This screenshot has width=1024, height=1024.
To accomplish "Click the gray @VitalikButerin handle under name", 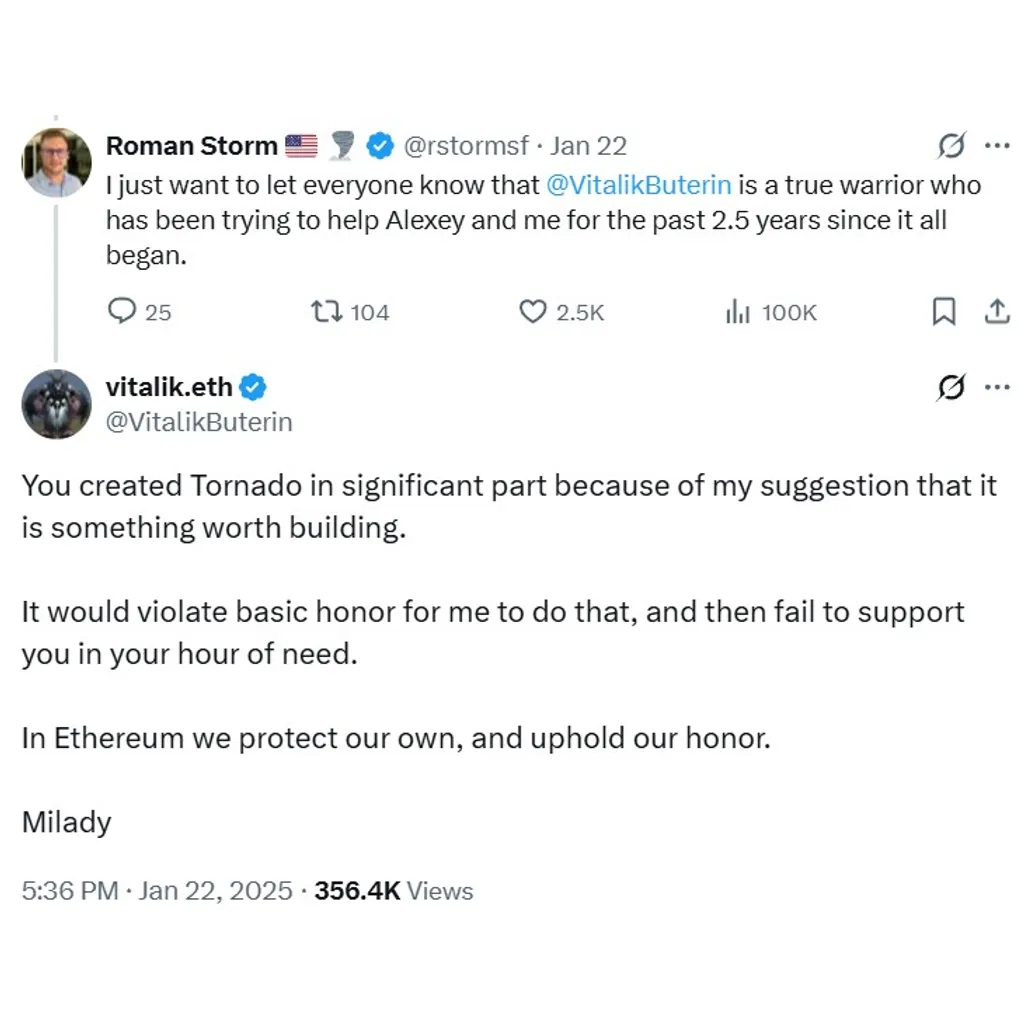I will click(199, 422).
